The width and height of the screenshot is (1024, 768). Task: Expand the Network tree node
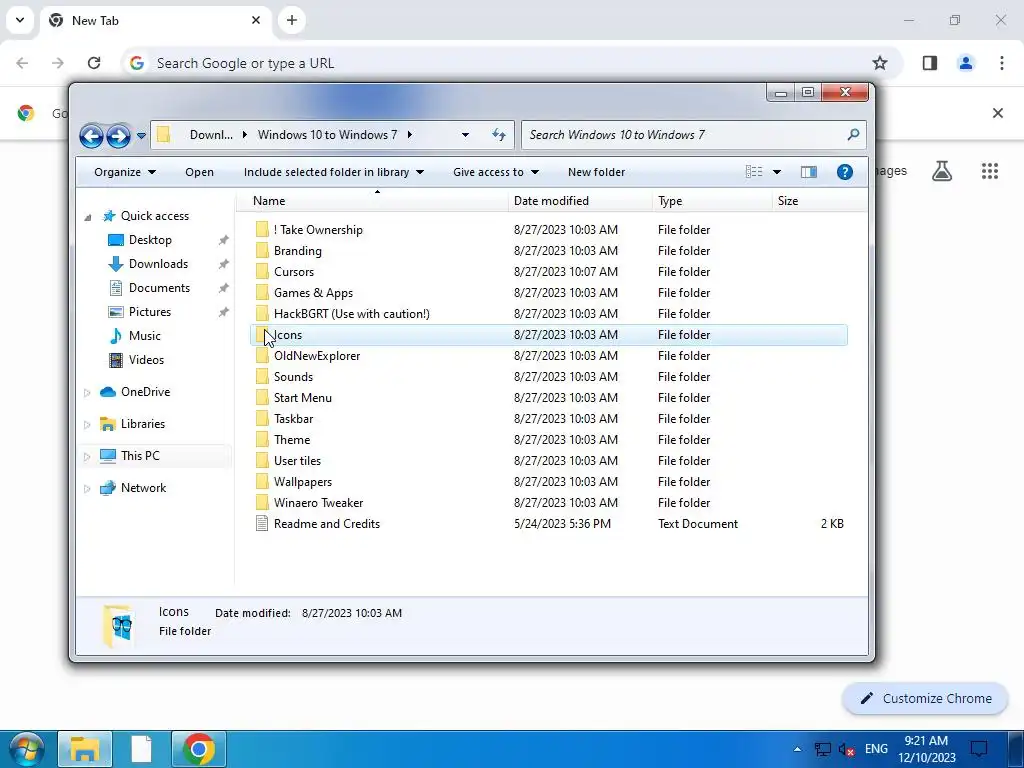tap(87, 488)
